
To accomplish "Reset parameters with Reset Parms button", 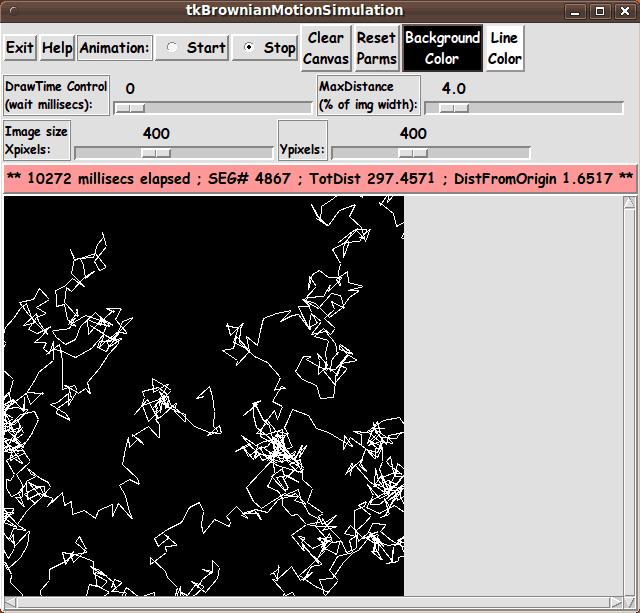I will click(376, 48).
